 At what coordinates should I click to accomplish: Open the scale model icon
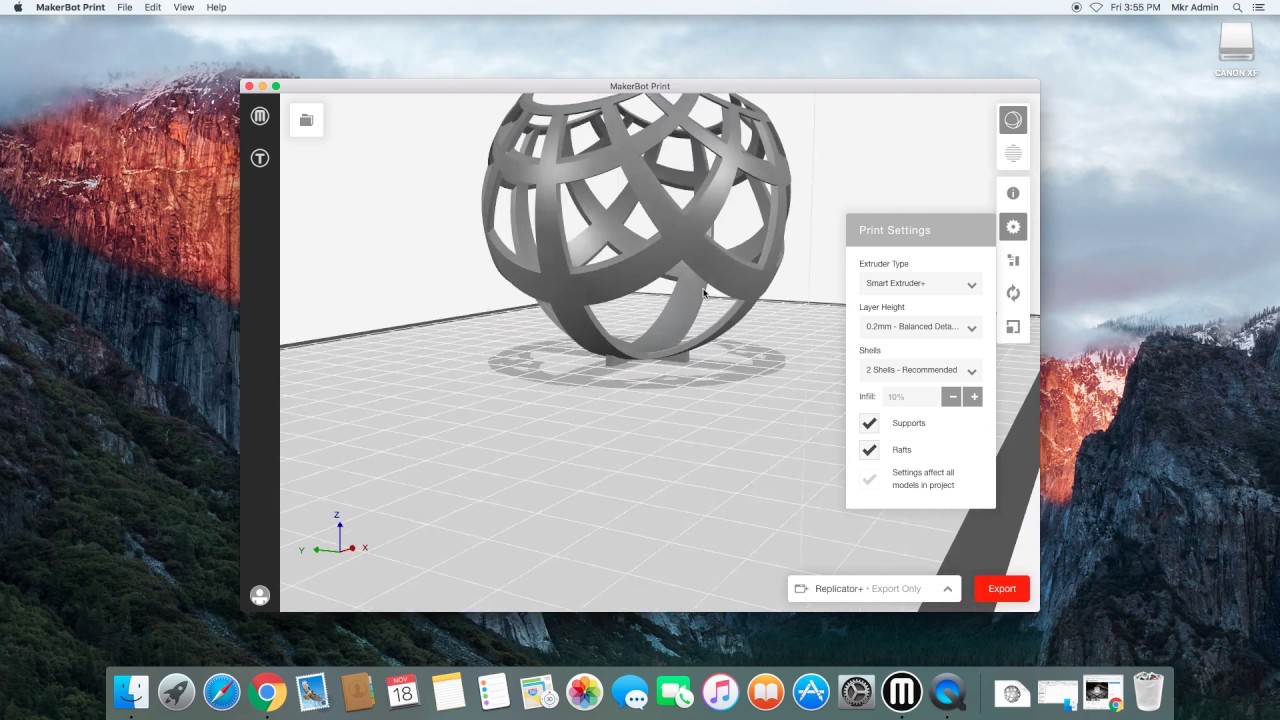pyautogui.click(x=1013, y=327)
